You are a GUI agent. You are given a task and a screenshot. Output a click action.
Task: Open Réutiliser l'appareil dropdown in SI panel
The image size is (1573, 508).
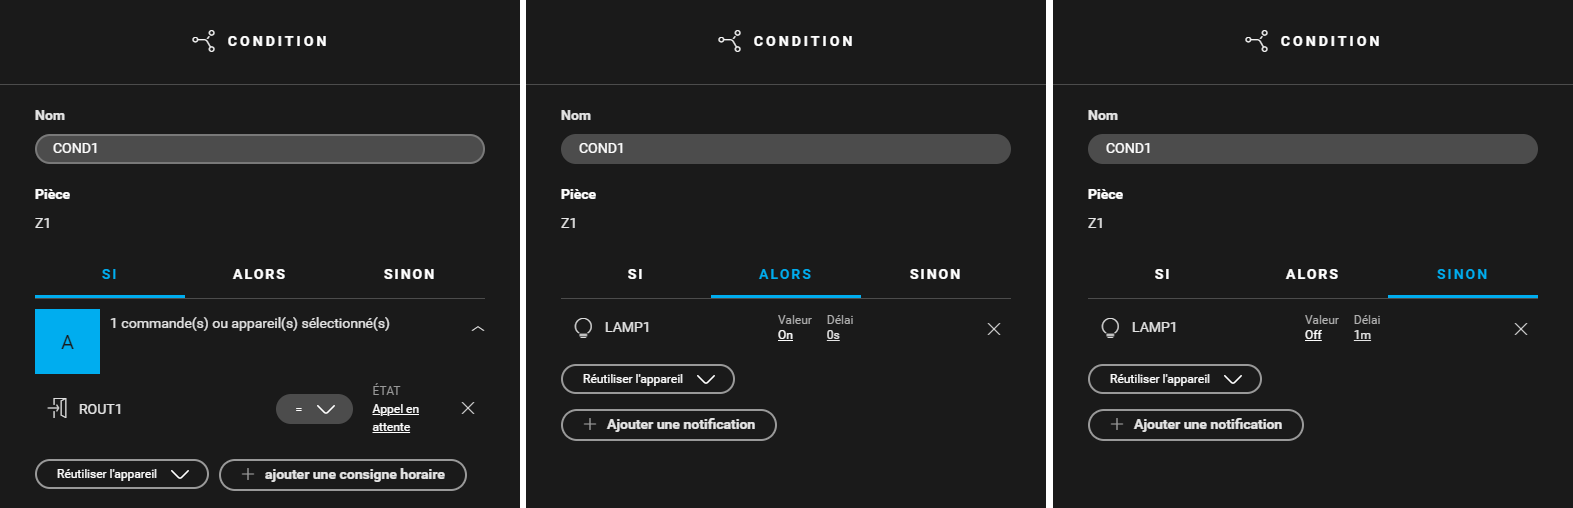coord(122,474)
